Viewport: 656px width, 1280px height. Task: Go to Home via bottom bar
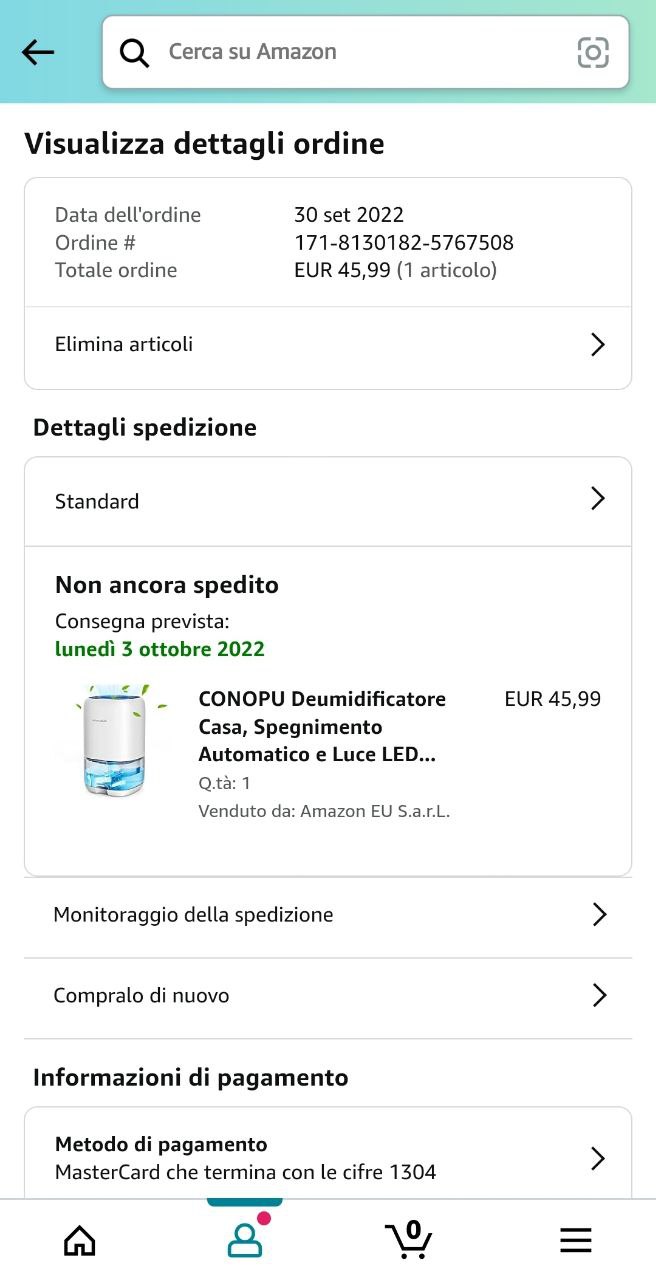(80, 1240)
